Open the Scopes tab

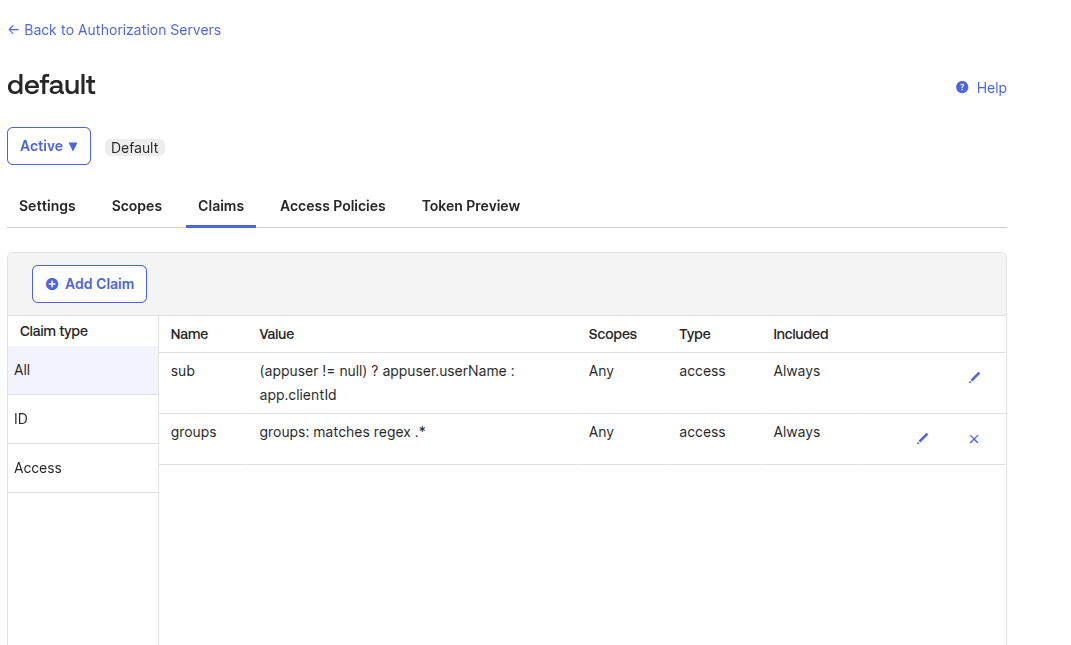(137, 206)
